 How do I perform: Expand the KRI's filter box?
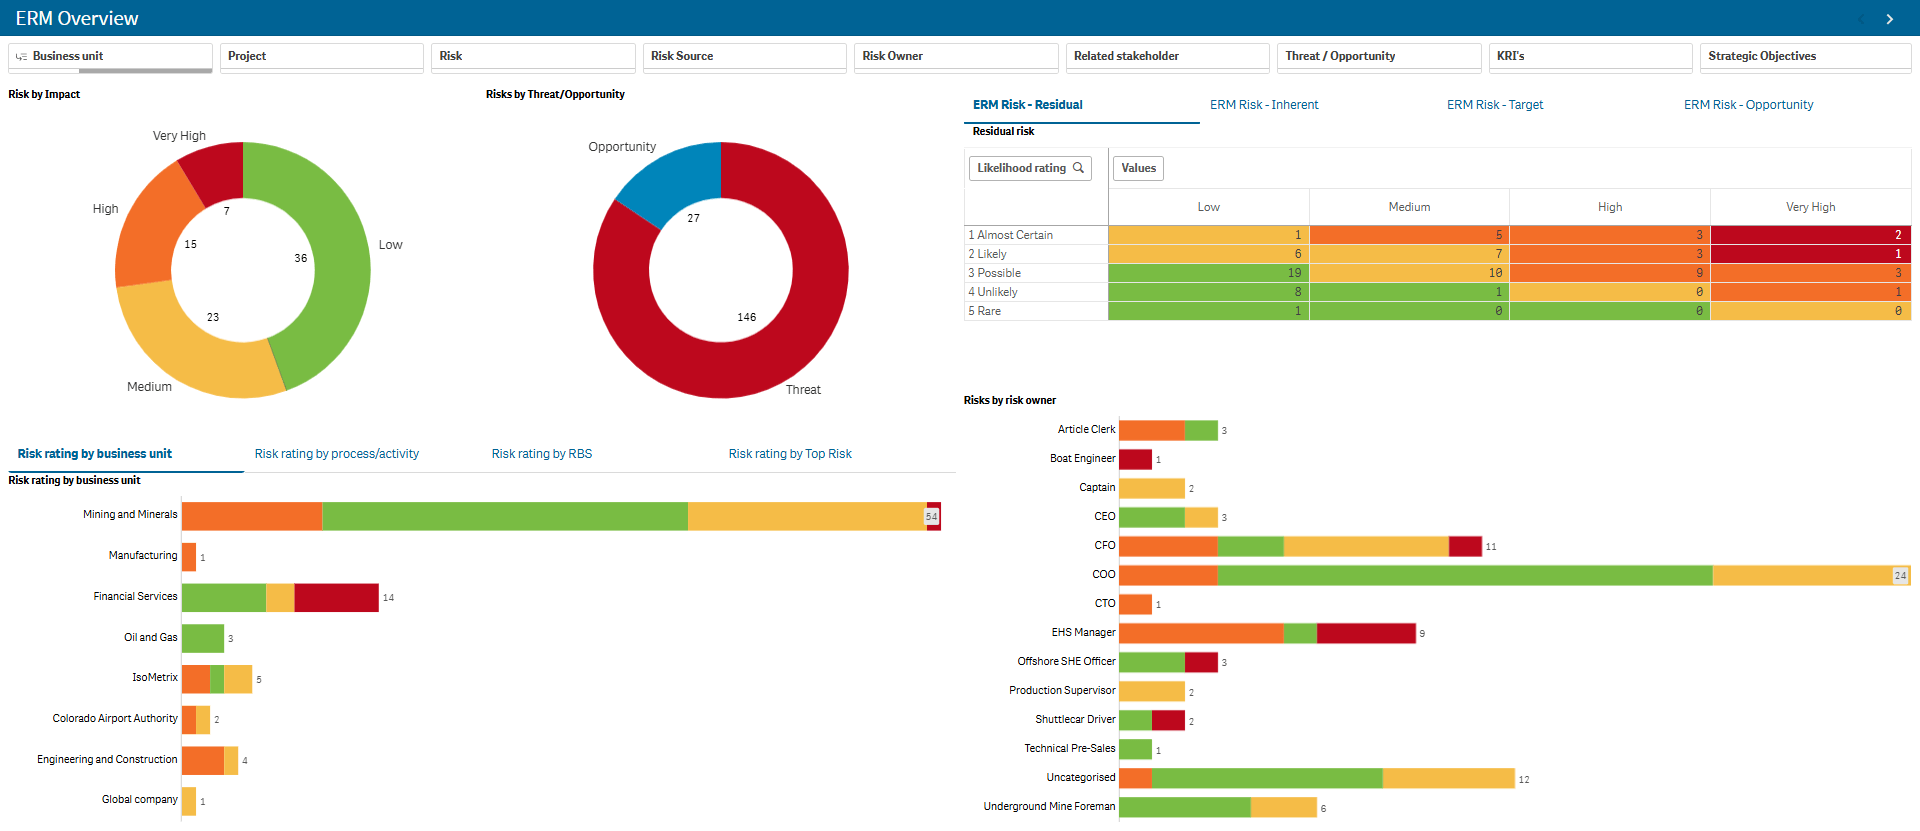point(1589,57)
